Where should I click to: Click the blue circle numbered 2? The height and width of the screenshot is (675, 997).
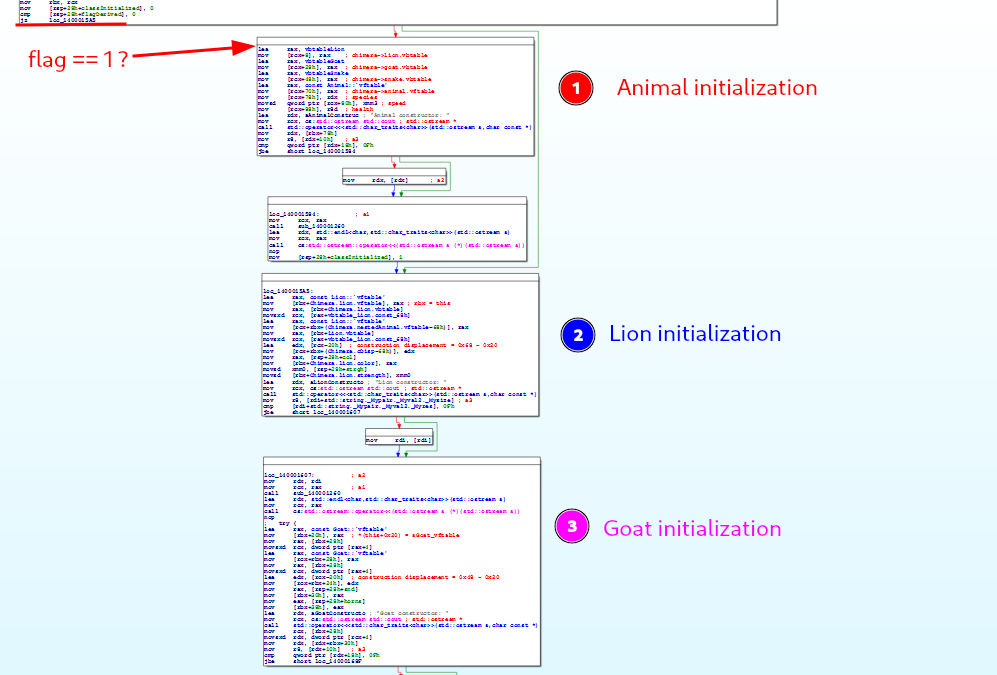tap(578, 334)
